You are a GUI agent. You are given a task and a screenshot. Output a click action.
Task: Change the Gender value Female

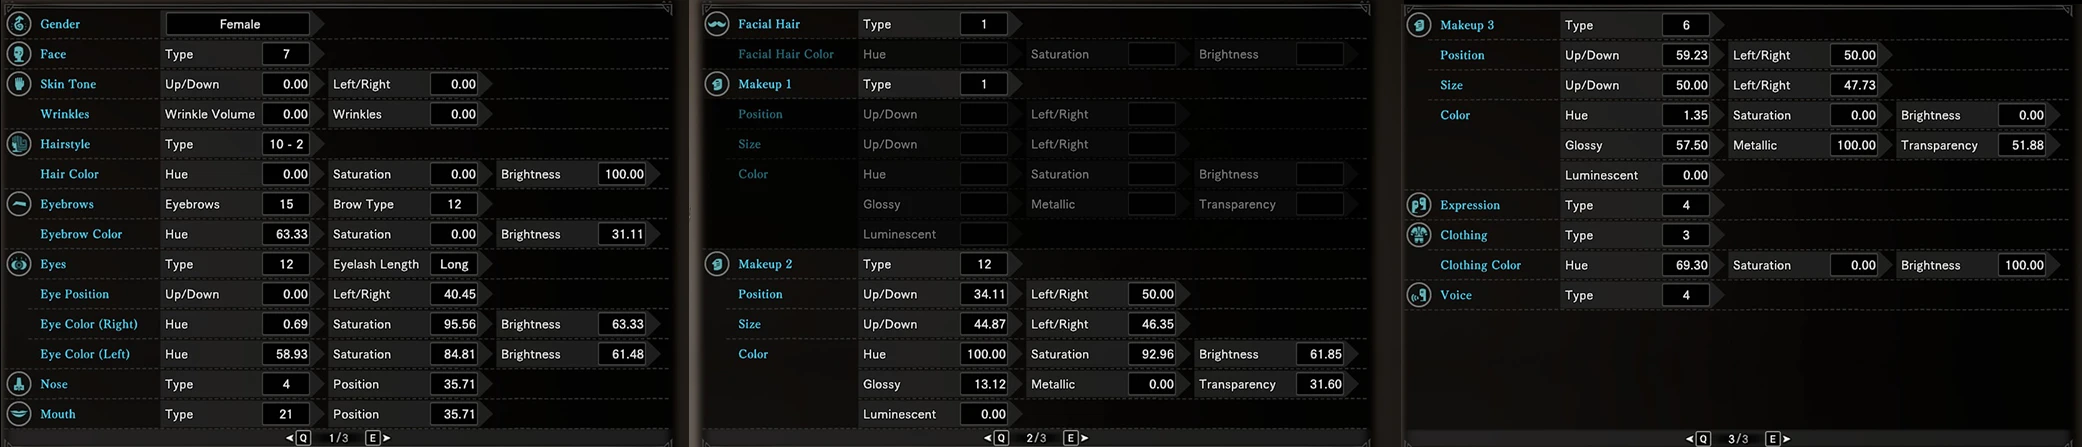[238, 24]
